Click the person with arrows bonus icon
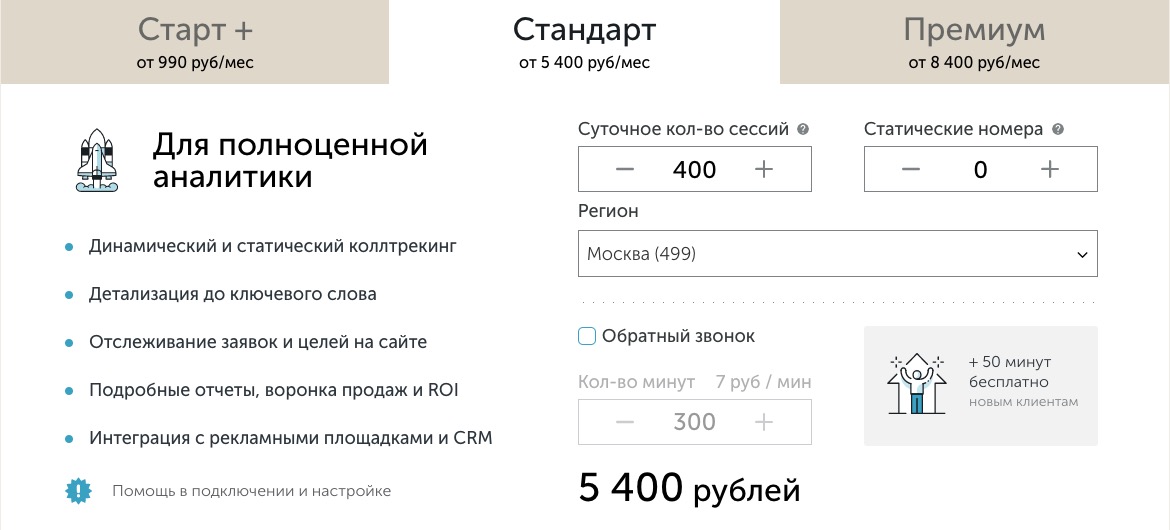 coord(916,384)
